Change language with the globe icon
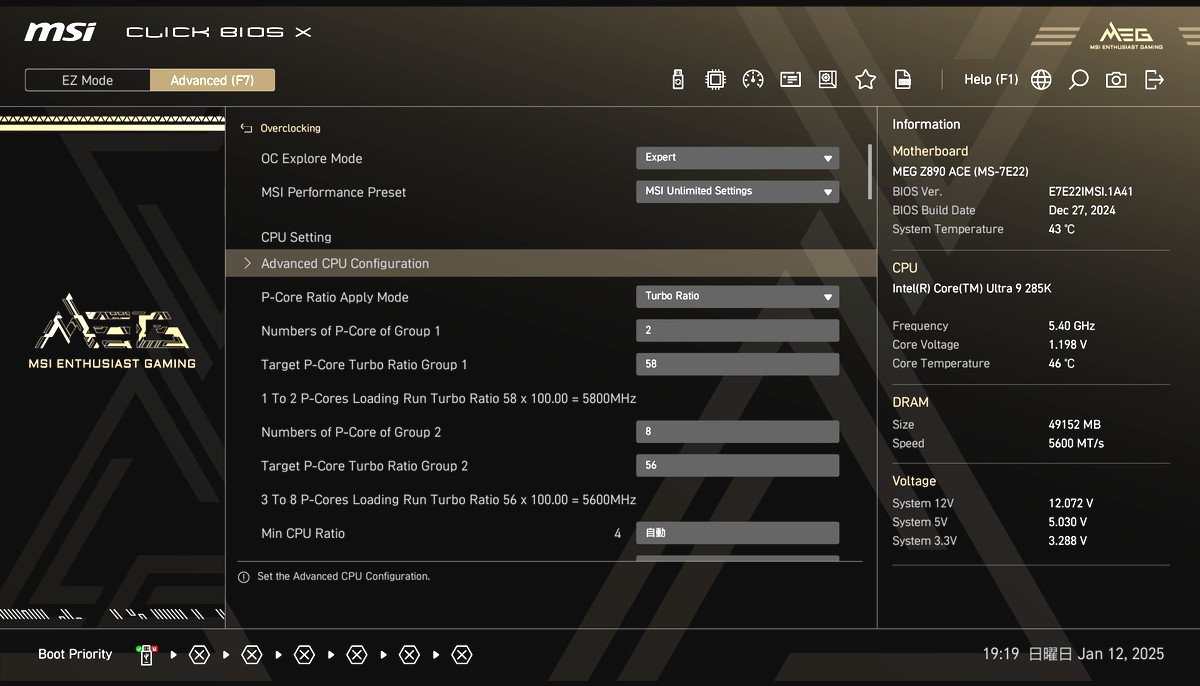The width and height of the screenshot is (1200, 686). pos(1041,80)
